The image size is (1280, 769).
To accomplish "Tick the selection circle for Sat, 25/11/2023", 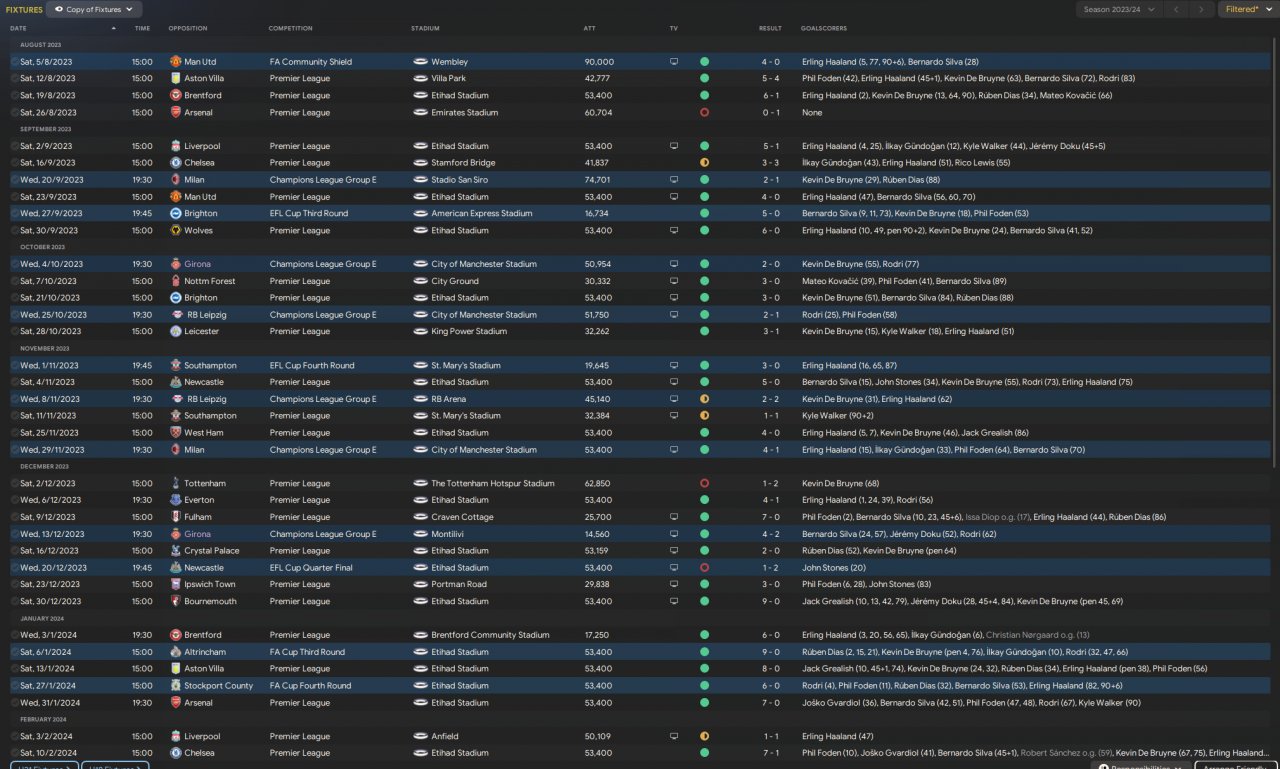I will coord(14,433).
